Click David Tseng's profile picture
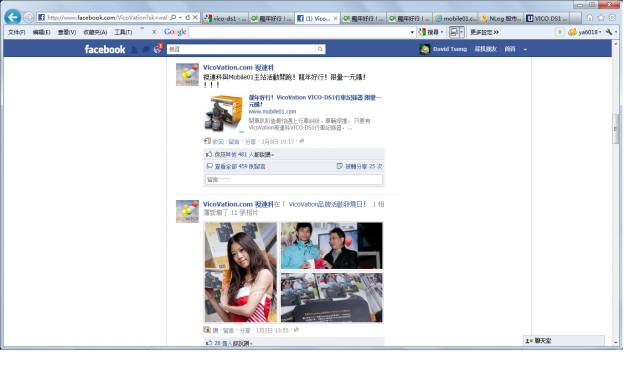The width and height of the screenshot is (640, 372). coord(425,49)
